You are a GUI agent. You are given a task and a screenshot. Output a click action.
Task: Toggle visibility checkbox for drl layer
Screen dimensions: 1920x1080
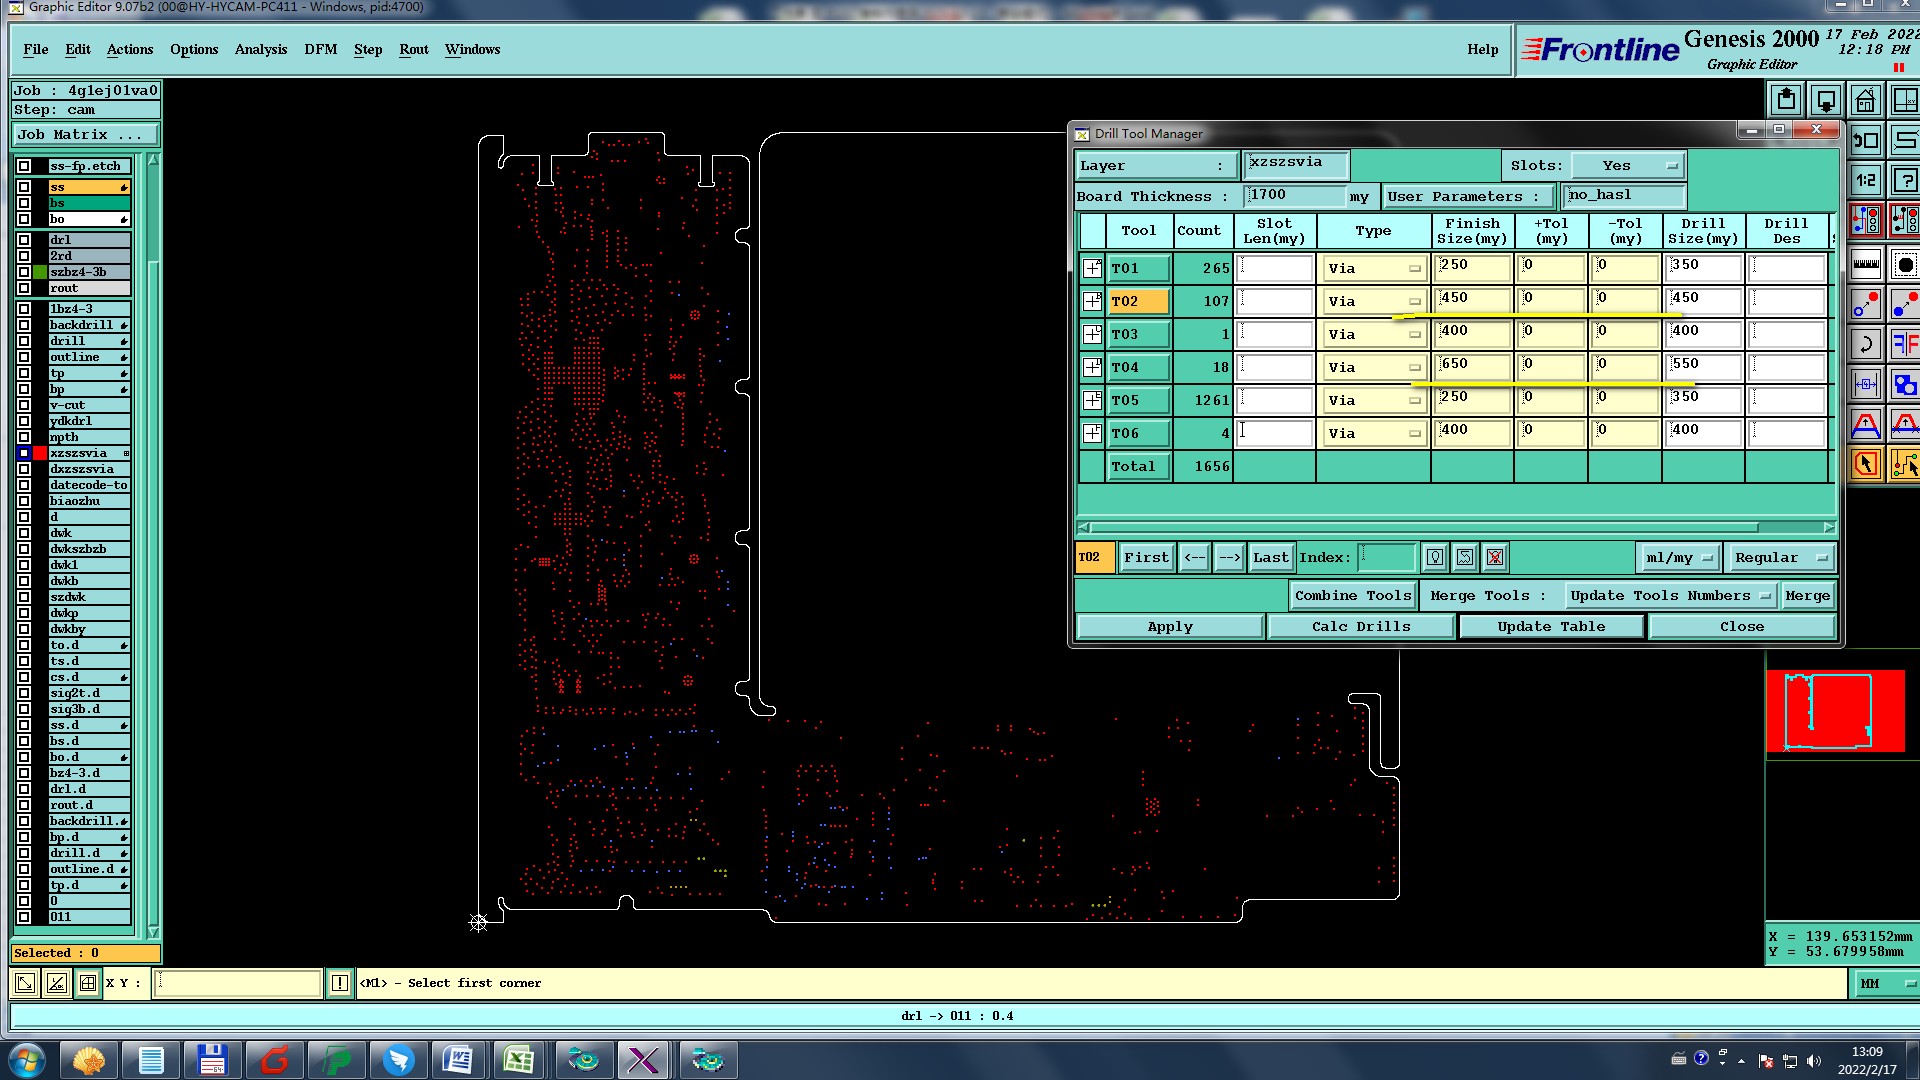24,240
